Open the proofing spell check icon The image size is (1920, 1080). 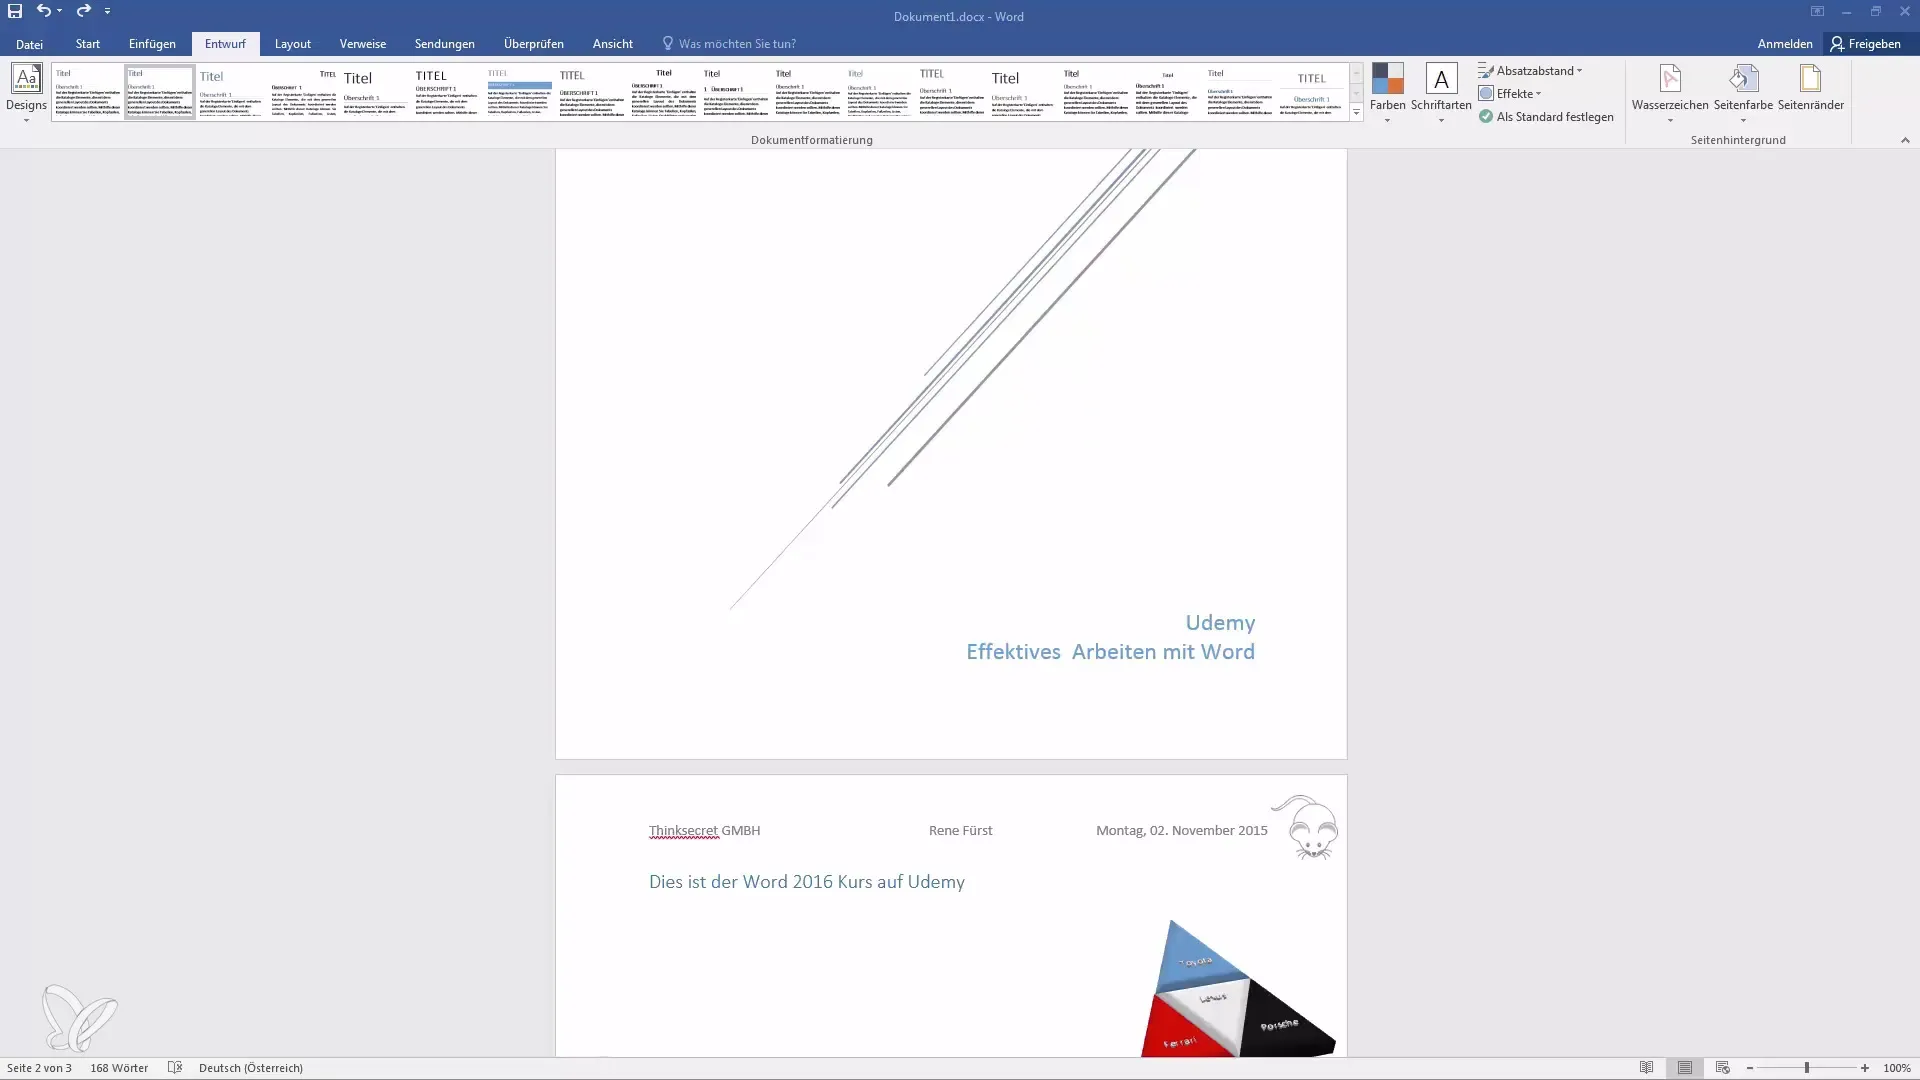click(175, 1069)
